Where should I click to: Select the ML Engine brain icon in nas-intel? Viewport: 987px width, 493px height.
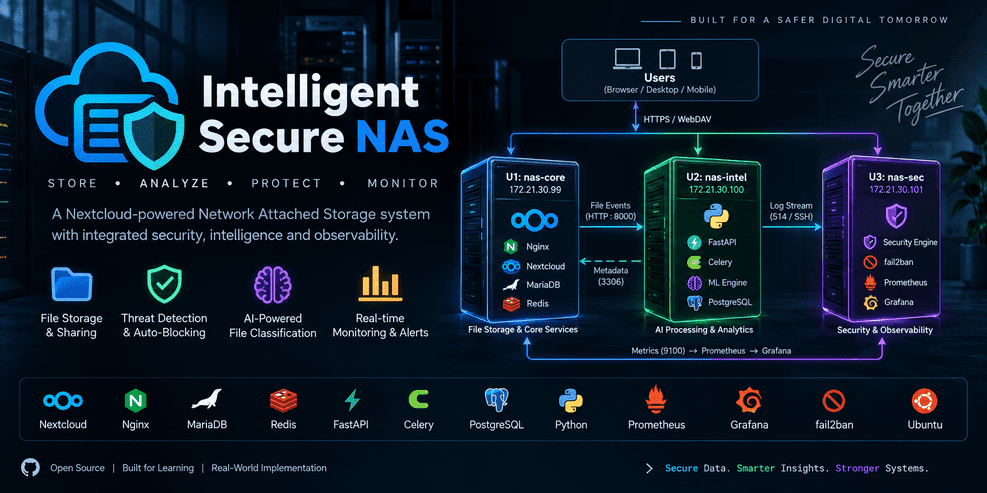point(695,282)
